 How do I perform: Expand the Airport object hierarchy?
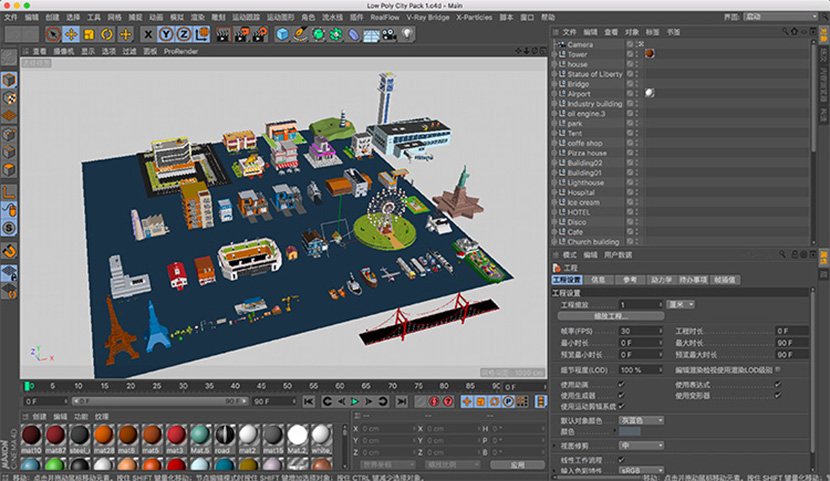[x=554, y=94]
